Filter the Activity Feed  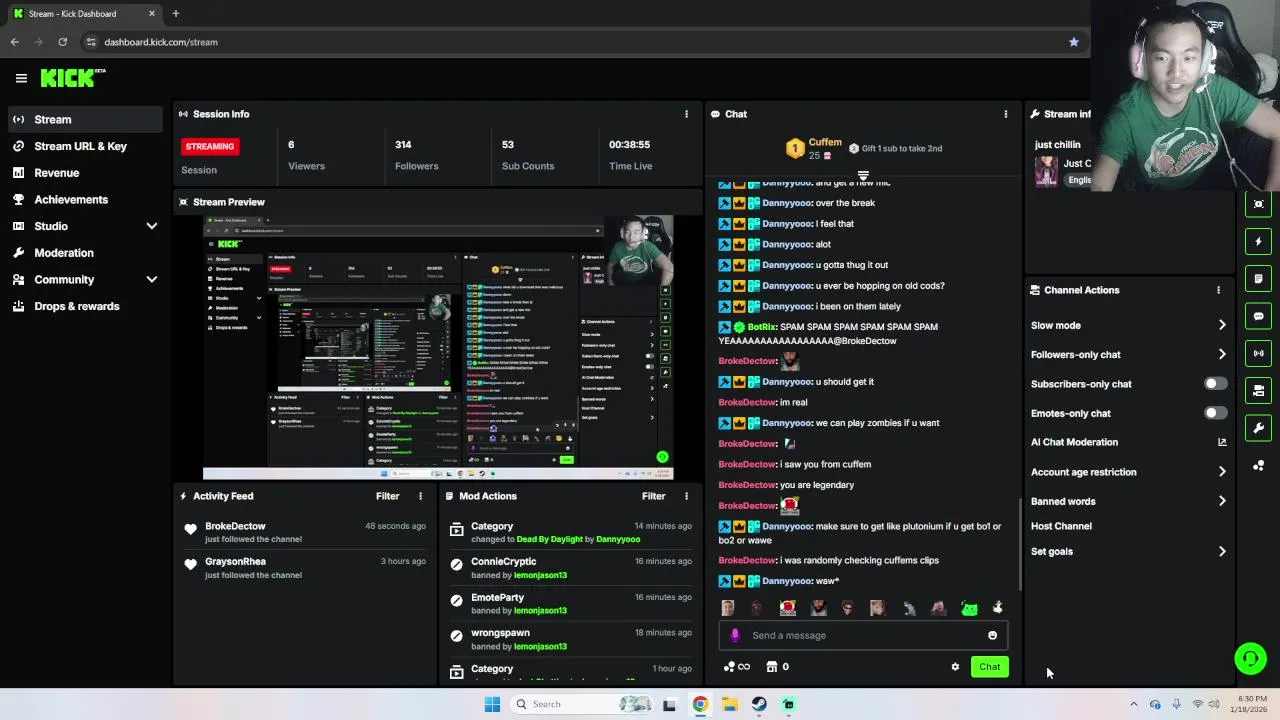pyautogui.click(x=387, y=496)
